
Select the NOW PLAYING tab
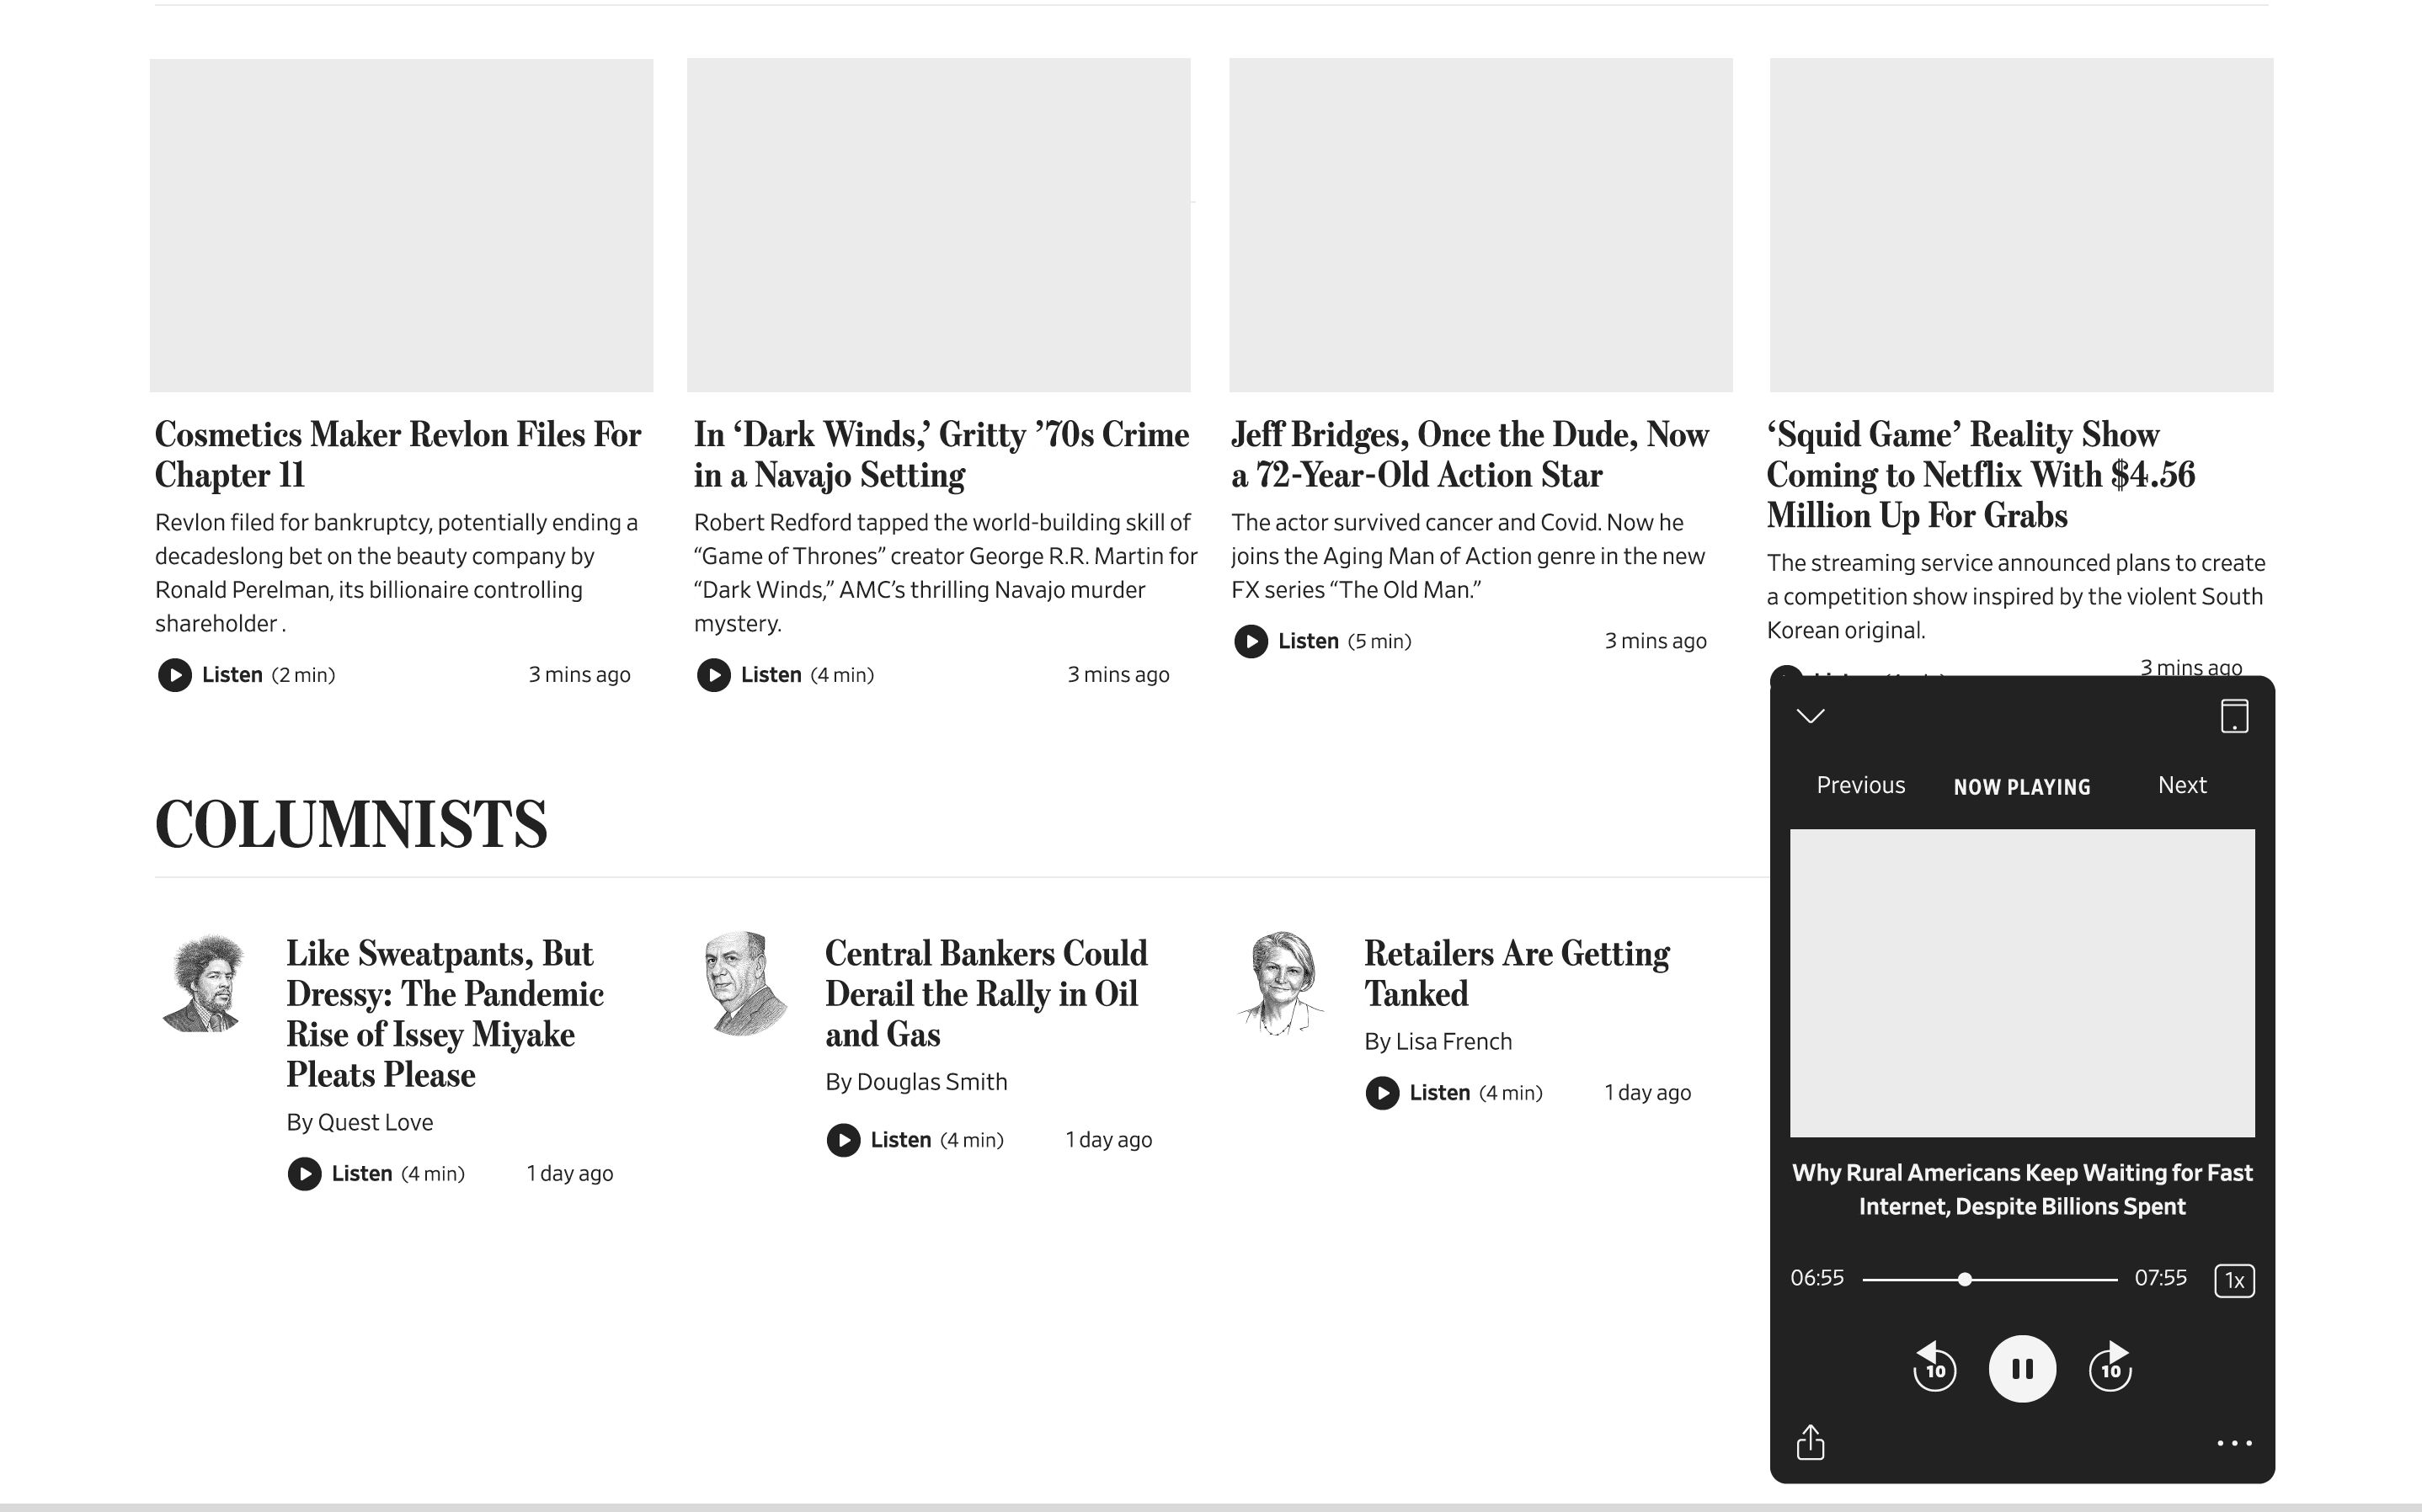[x=2021, y=787]
